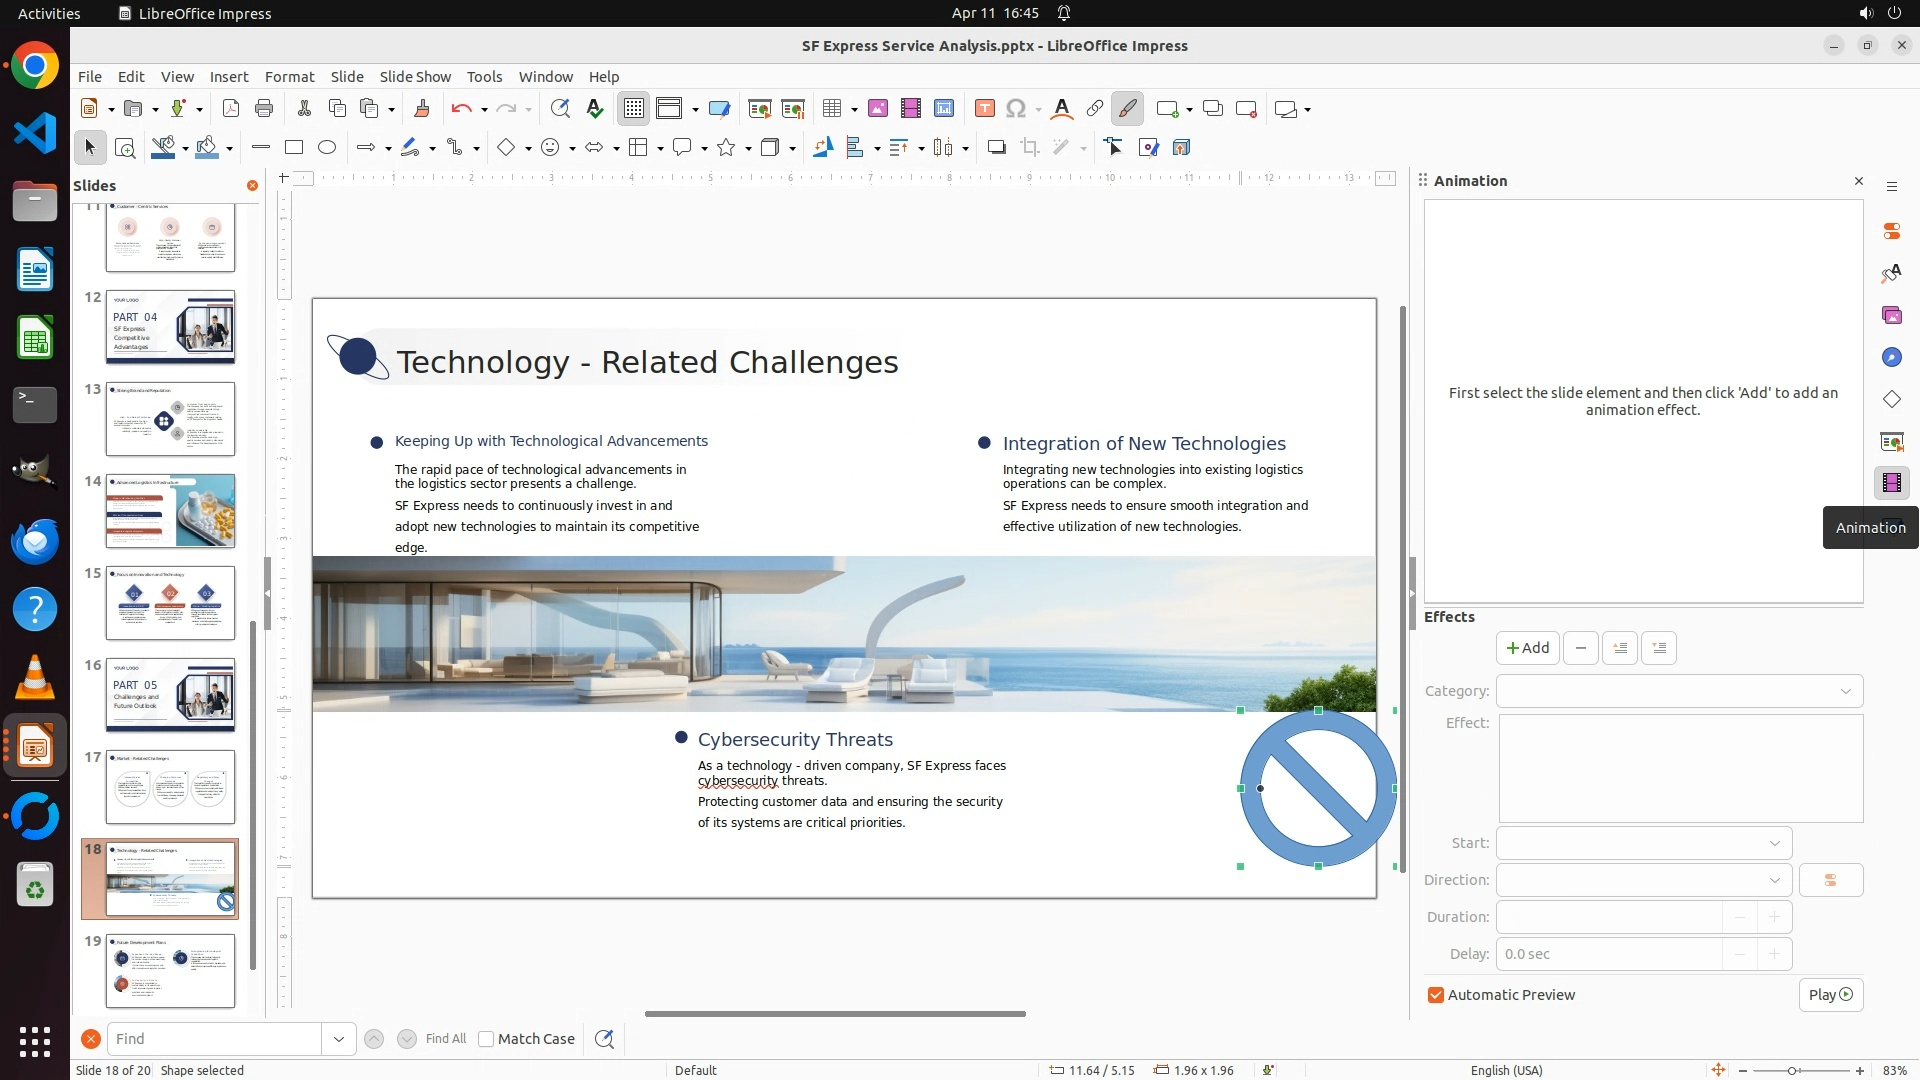1920x1080 pixels.
Task: Enable the Match Case checkbox
Action: (x=486, y=1039)
